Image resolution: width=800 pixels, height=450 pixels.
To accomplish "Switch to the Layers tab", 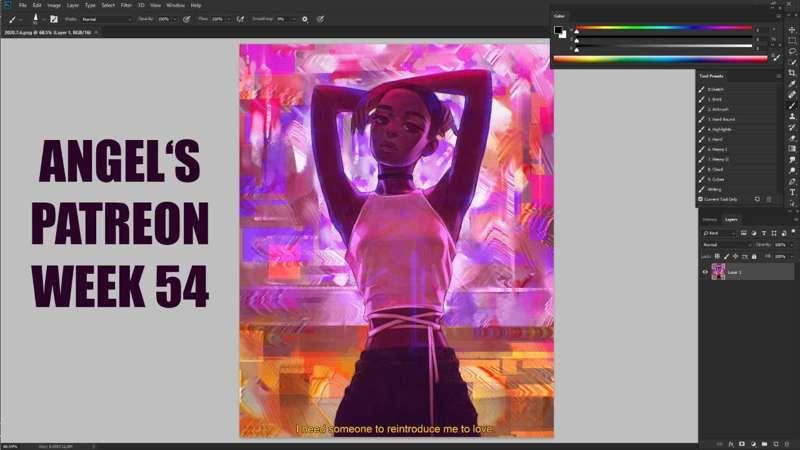I will (731, 219).
